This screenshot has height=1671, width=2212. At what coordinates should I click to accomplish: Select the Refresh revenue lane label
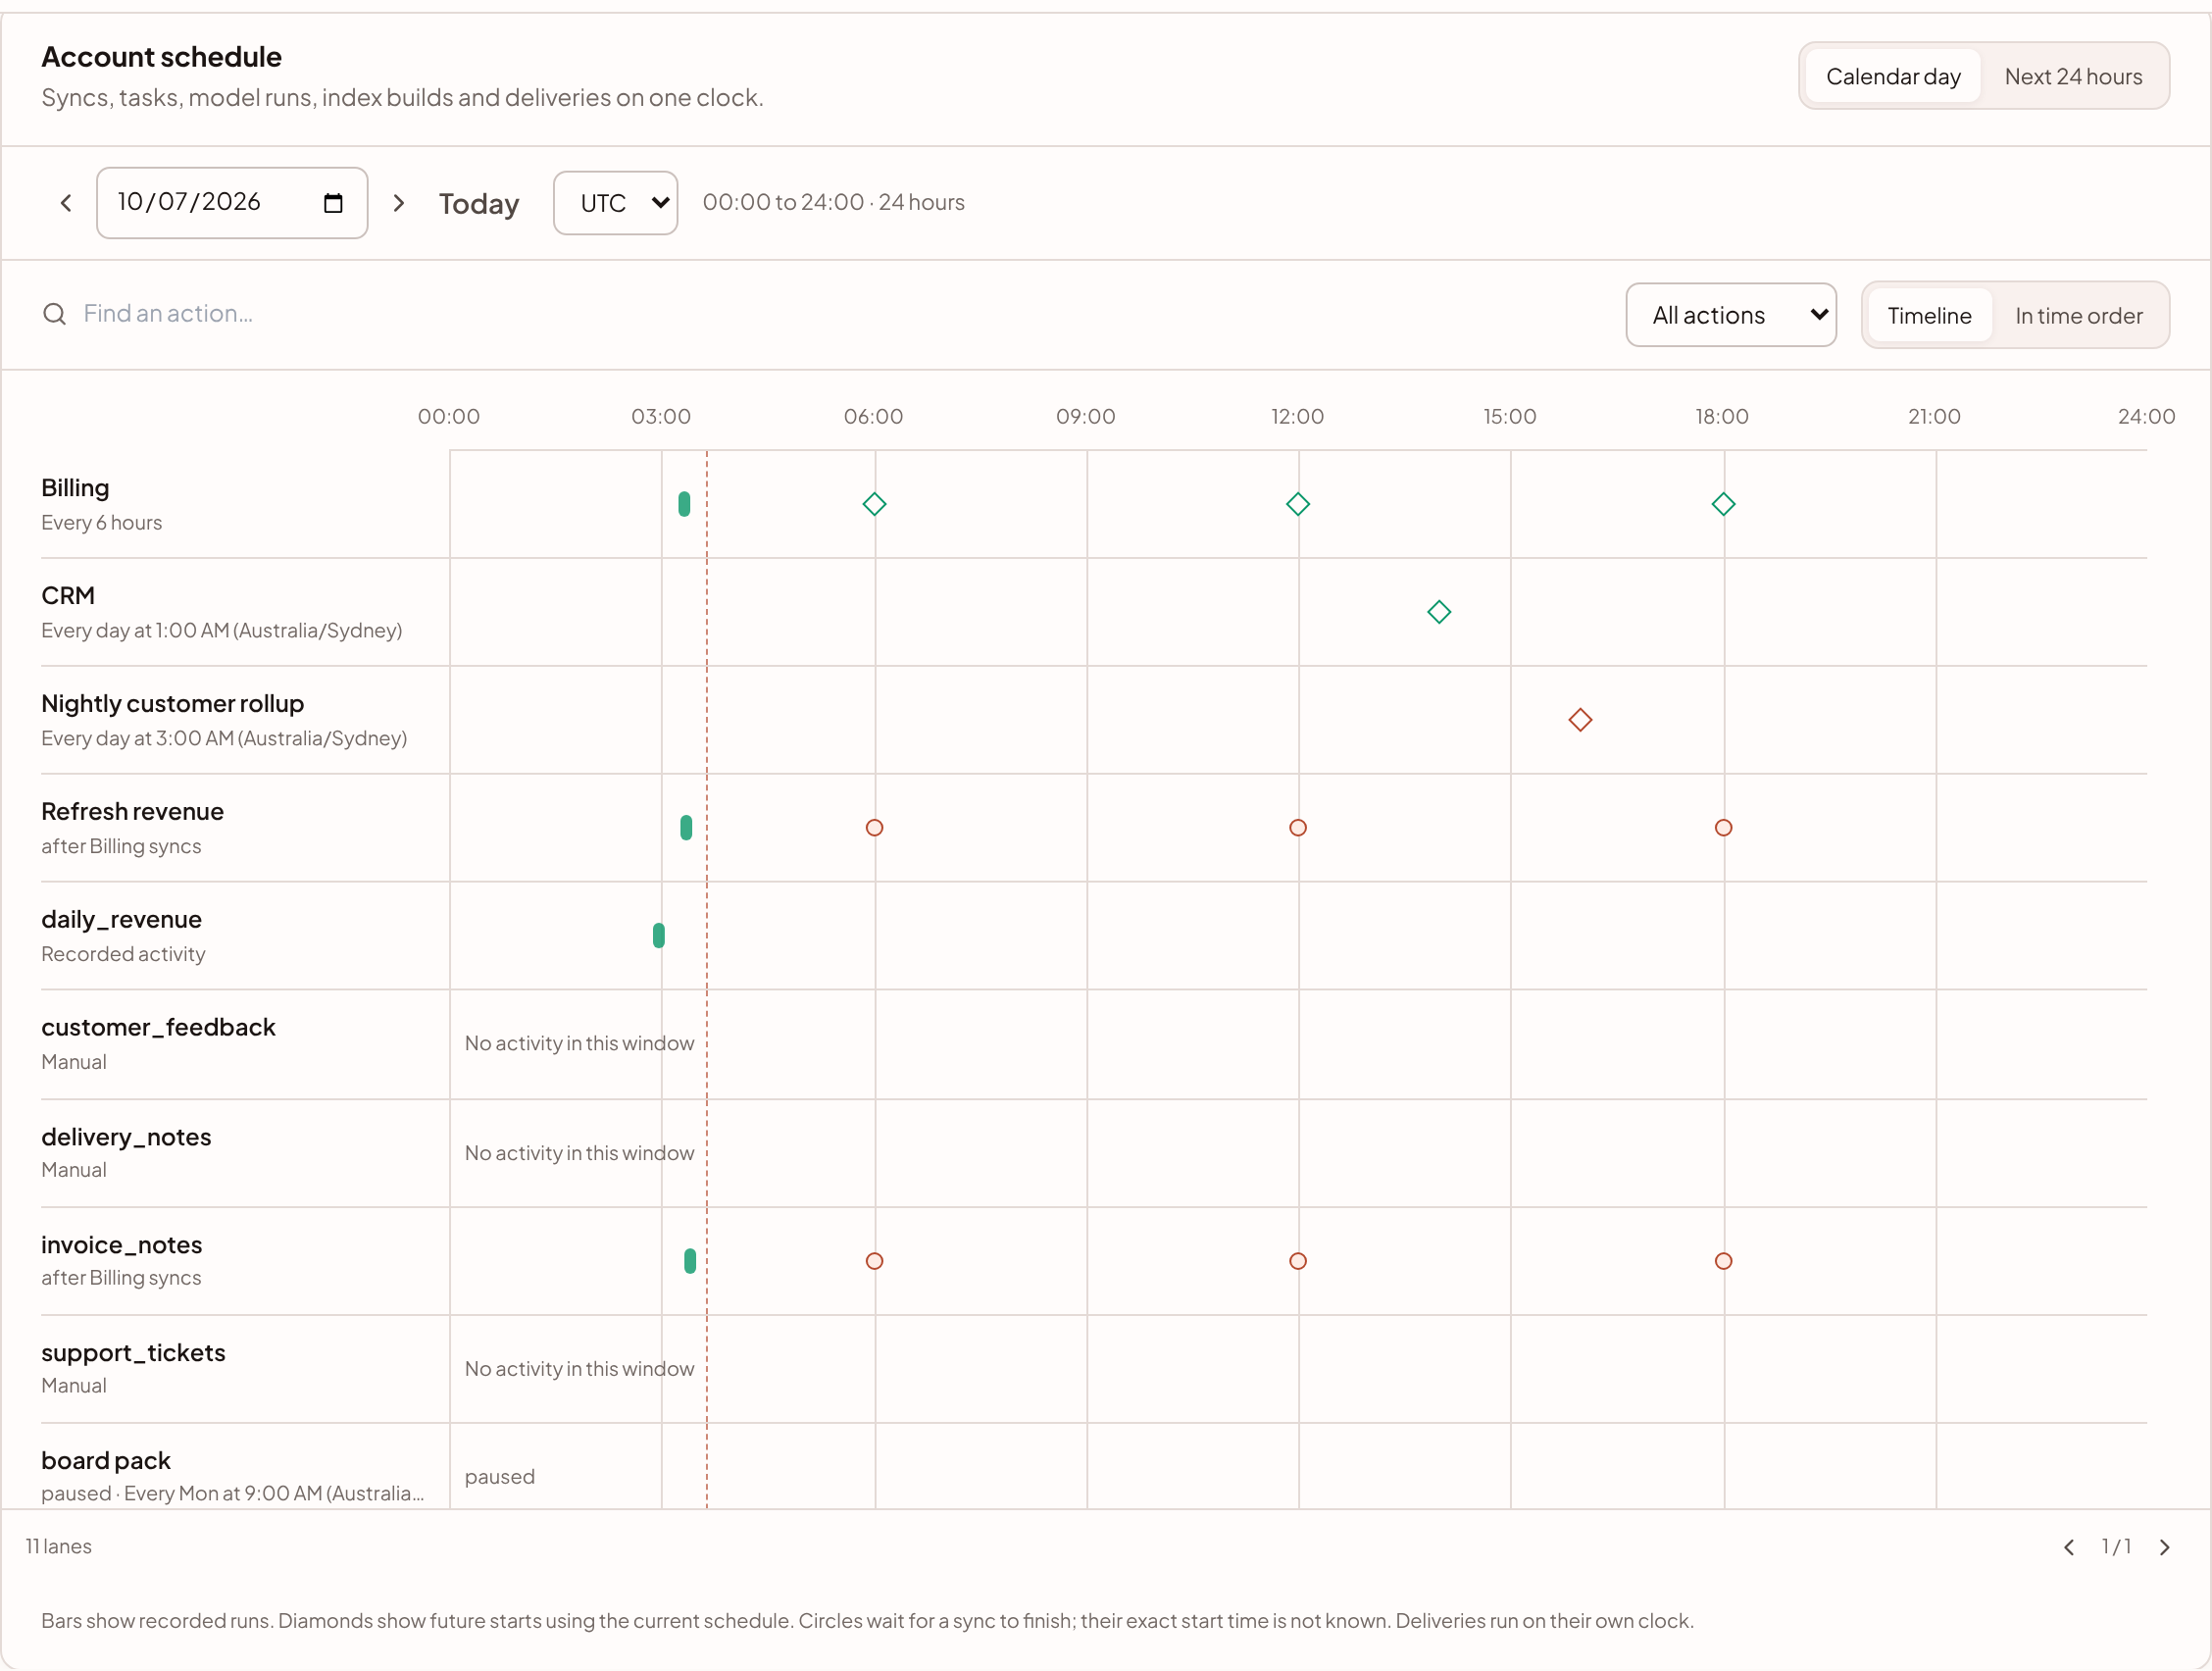(x=132, y=812)
